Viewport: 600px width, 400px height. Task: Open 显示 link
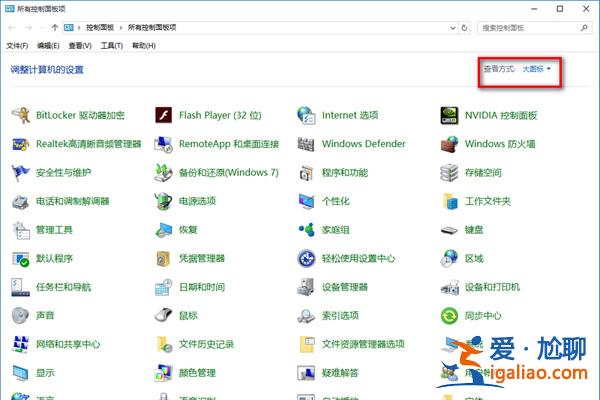[x=45, y=373]
